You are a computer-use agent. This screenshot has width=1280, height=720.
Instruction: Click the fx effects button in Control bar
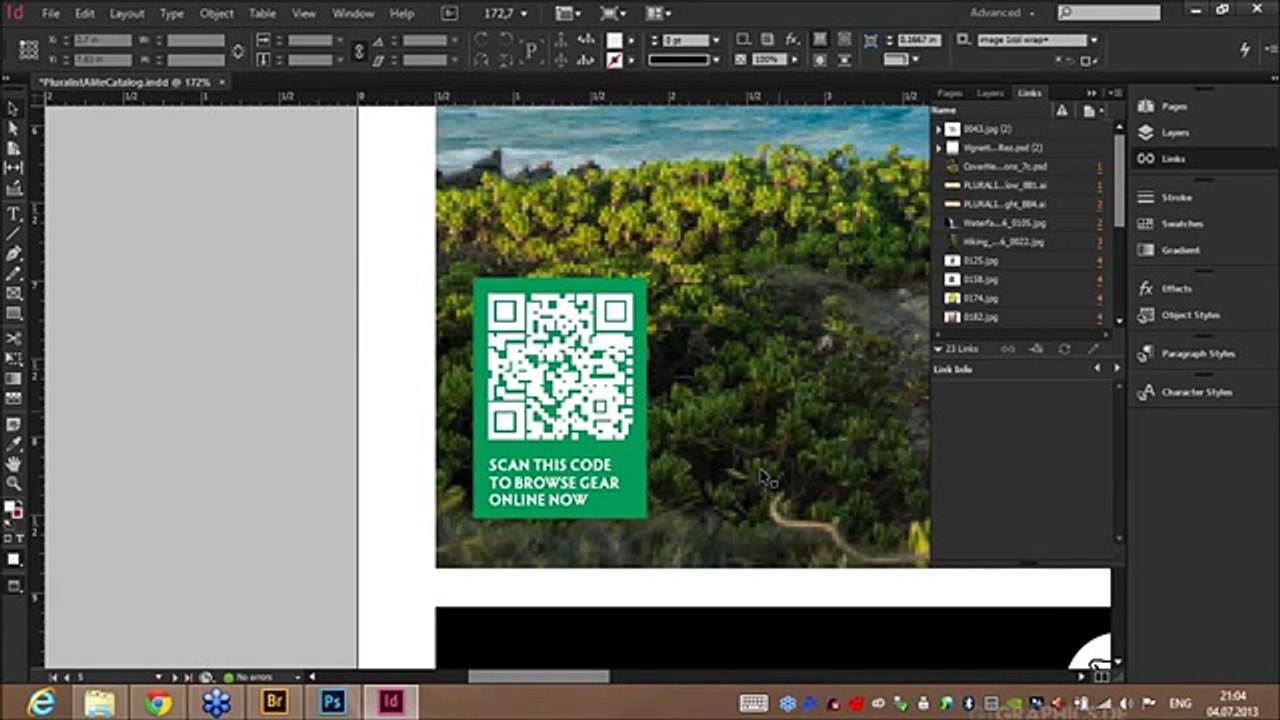(792, 39)
